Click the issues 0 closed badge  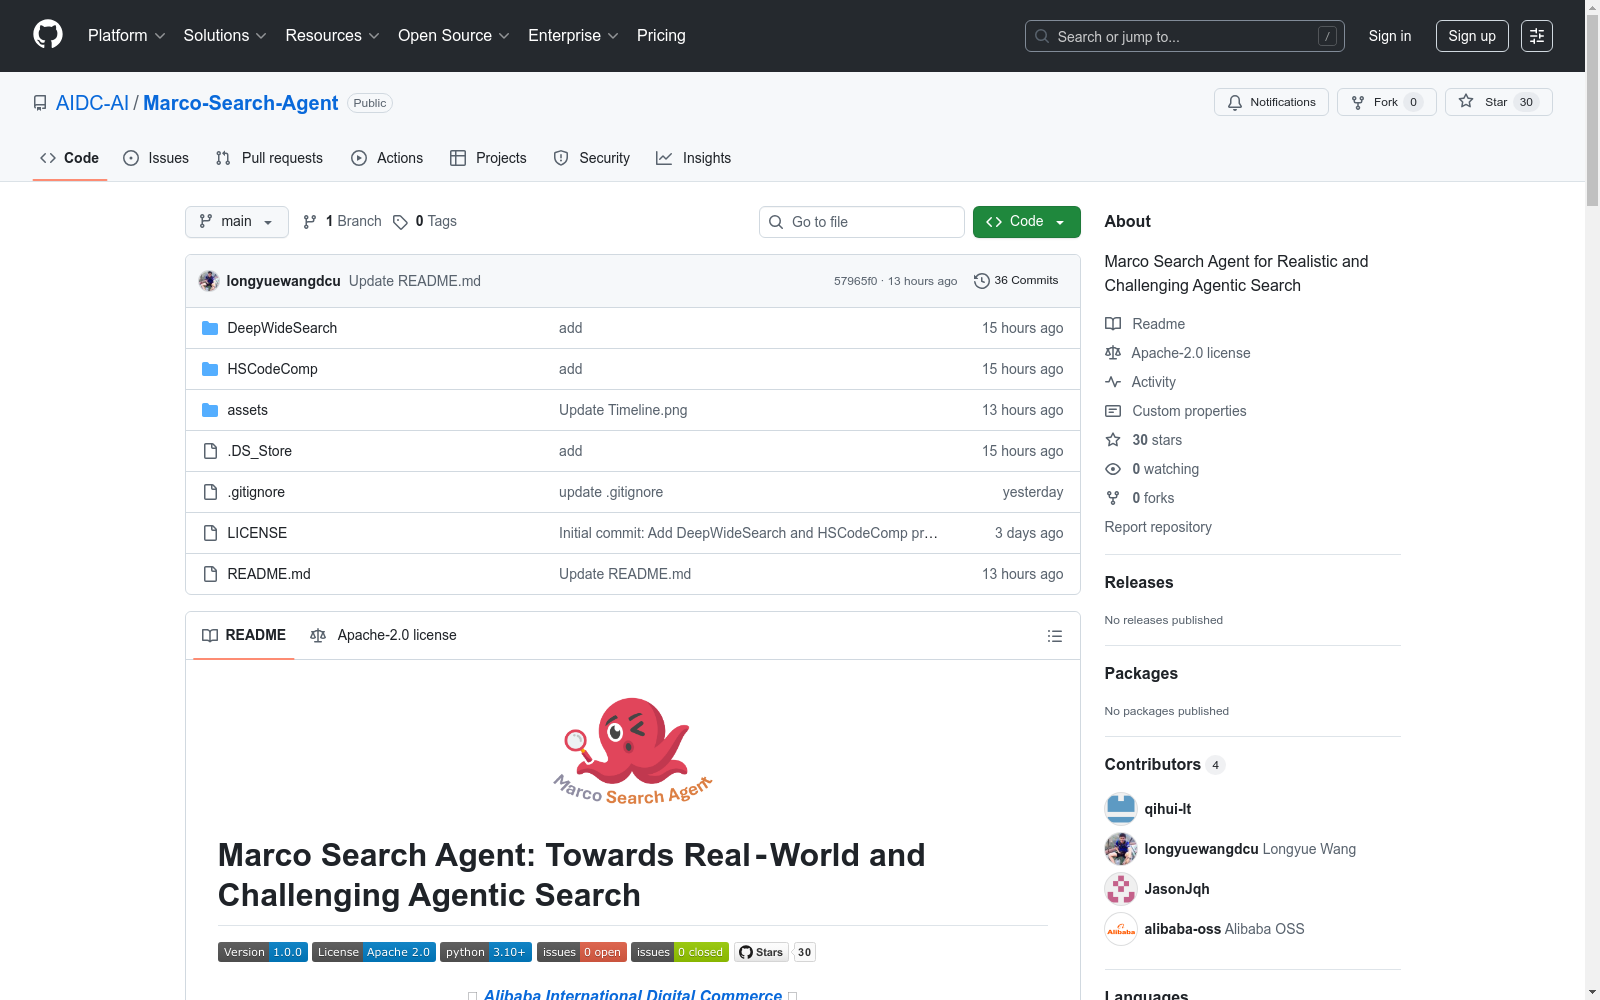point(680,952)
